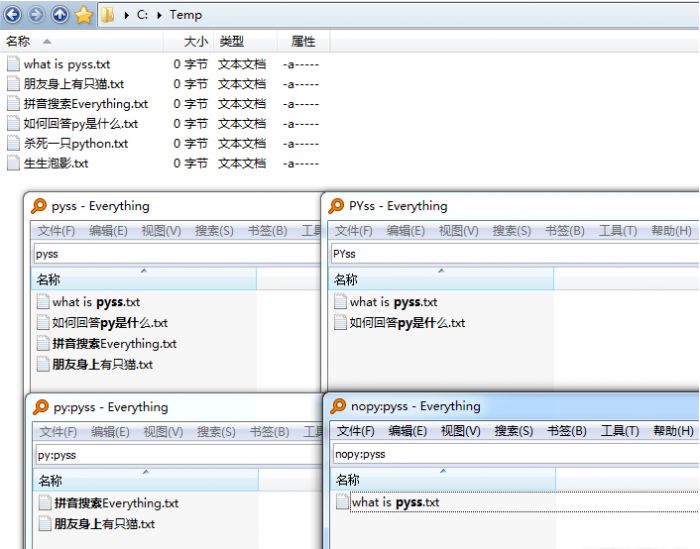Screen dimensions: 700x549
Task: Open 工具(T) menu in PYss window
Action: pos(618,231)
